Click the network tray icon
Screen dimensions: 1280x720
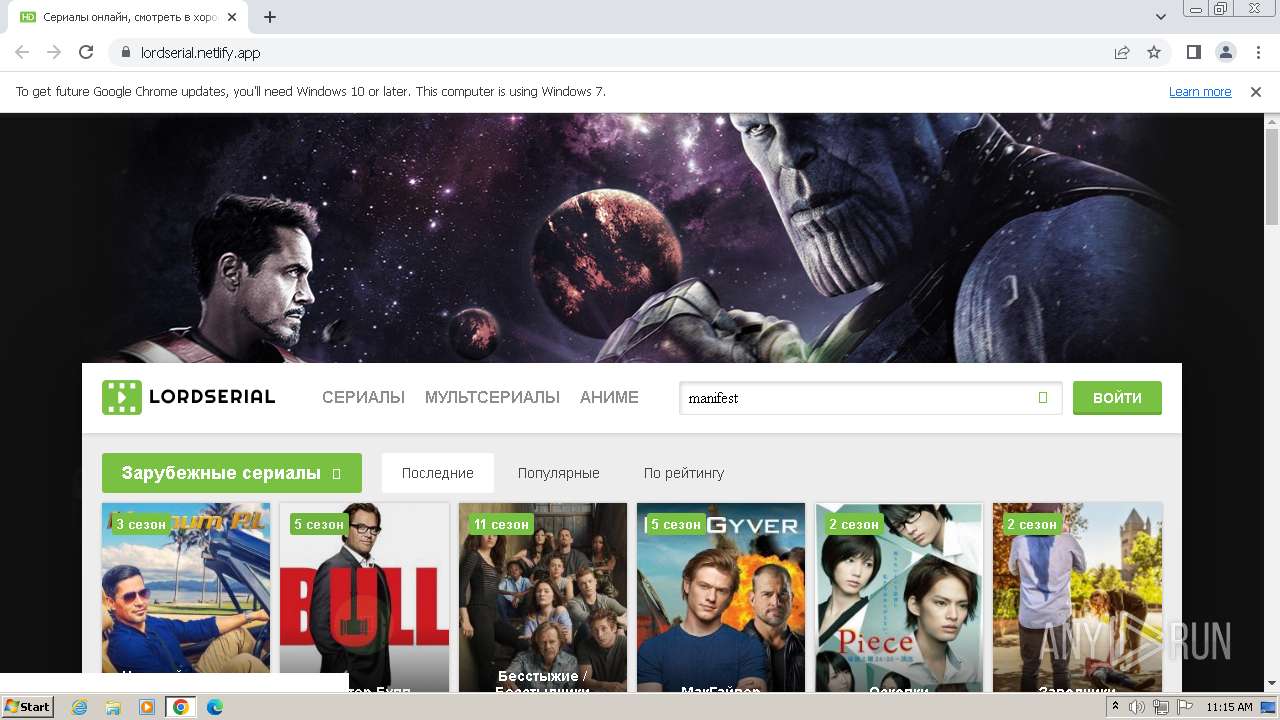pos(1160,707)
